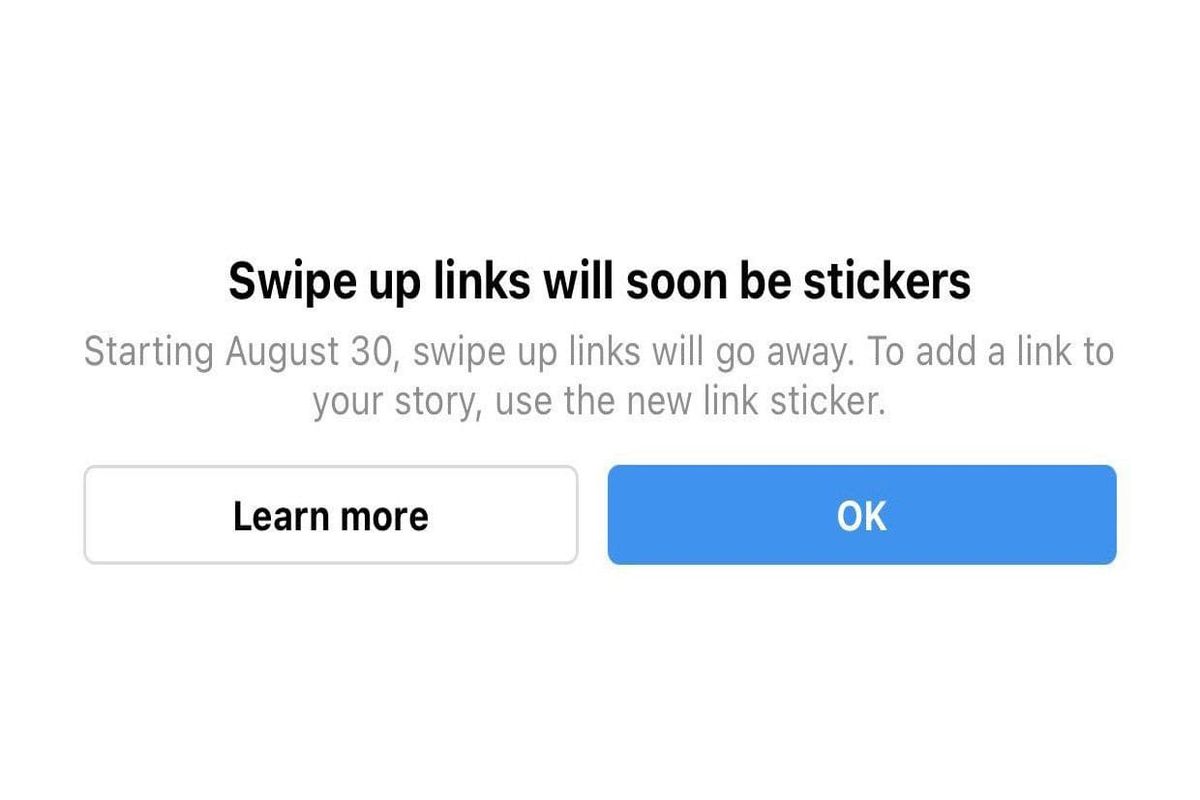Close the announcement using the blue button

click(x=861, y=514)
